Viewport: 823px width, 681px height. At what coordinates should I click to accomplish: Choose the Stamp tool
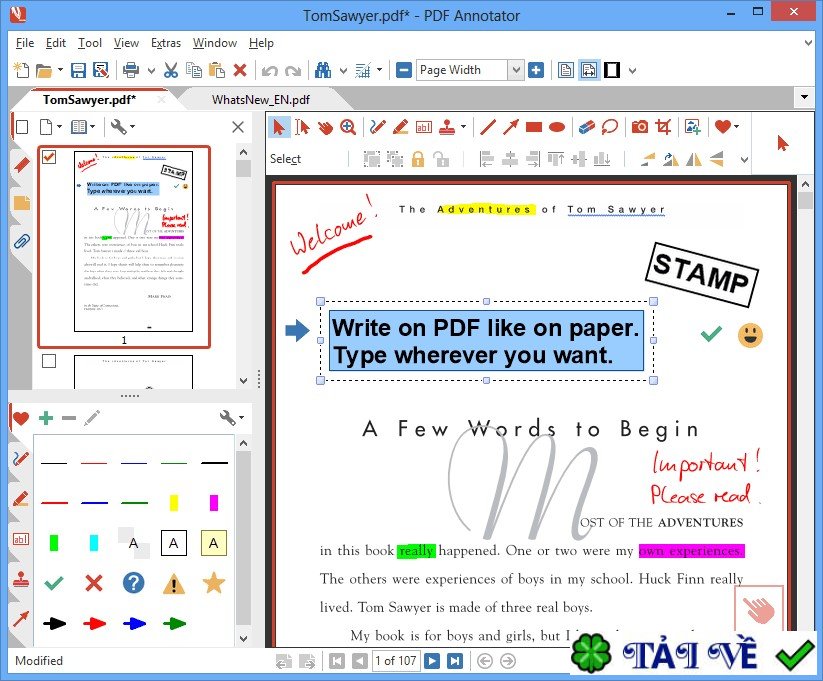click(447, 127)
